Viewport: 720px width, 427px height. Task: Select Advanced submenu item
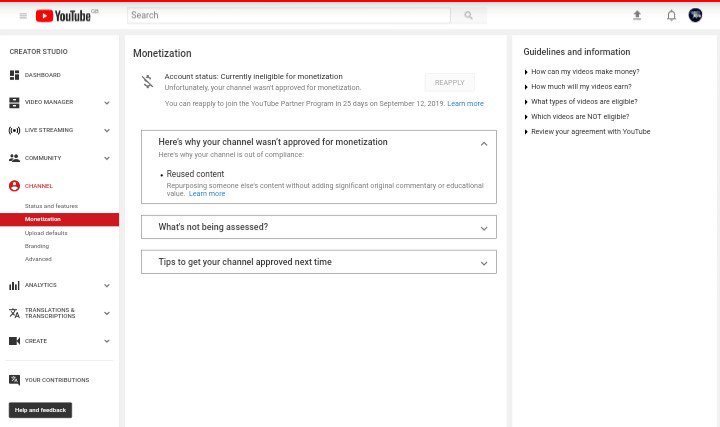(x=38, y=259)
